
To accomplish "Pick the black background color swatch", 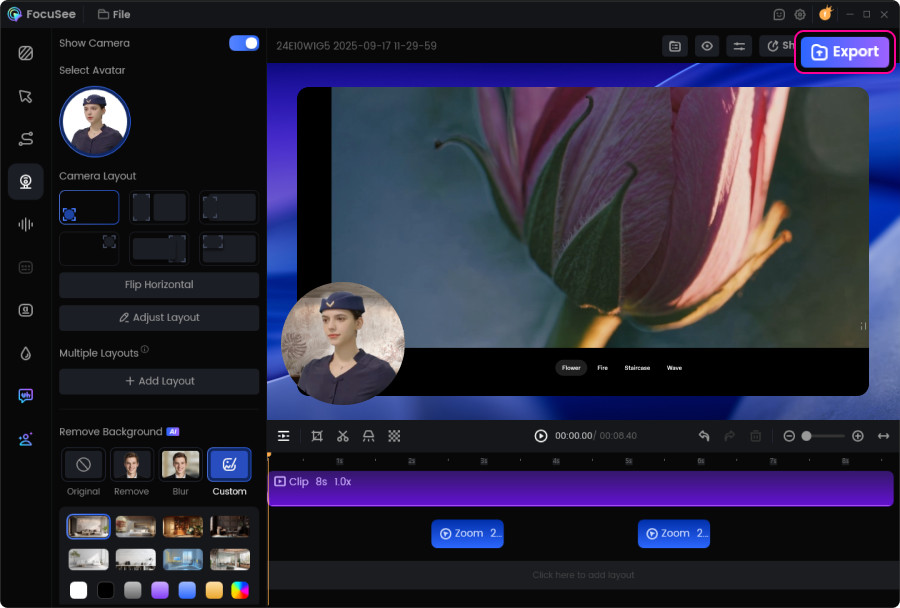I will point(106,590).
